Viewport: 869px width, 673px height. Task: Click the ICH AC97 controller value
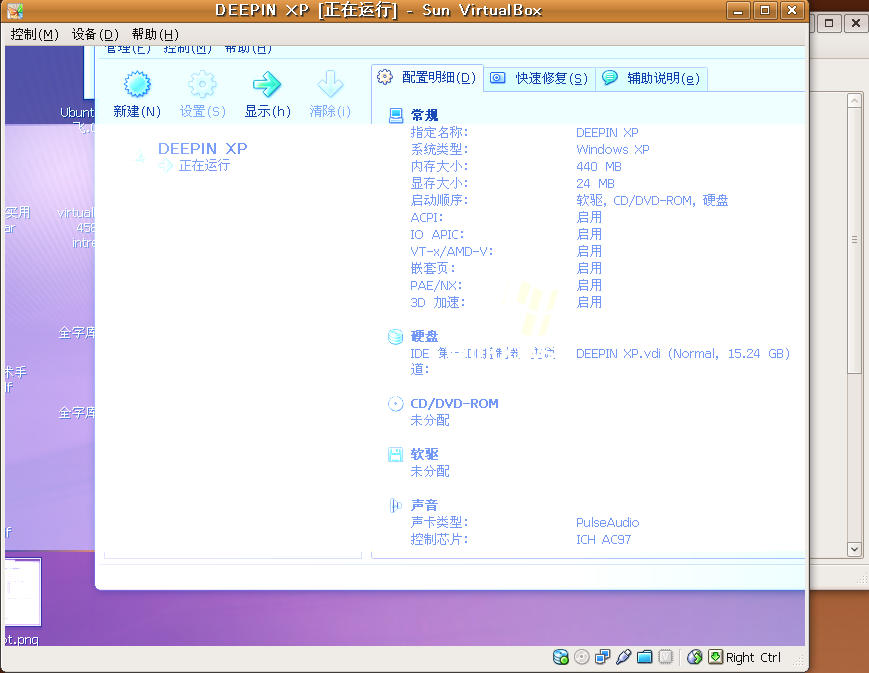(x=604, y=539)
